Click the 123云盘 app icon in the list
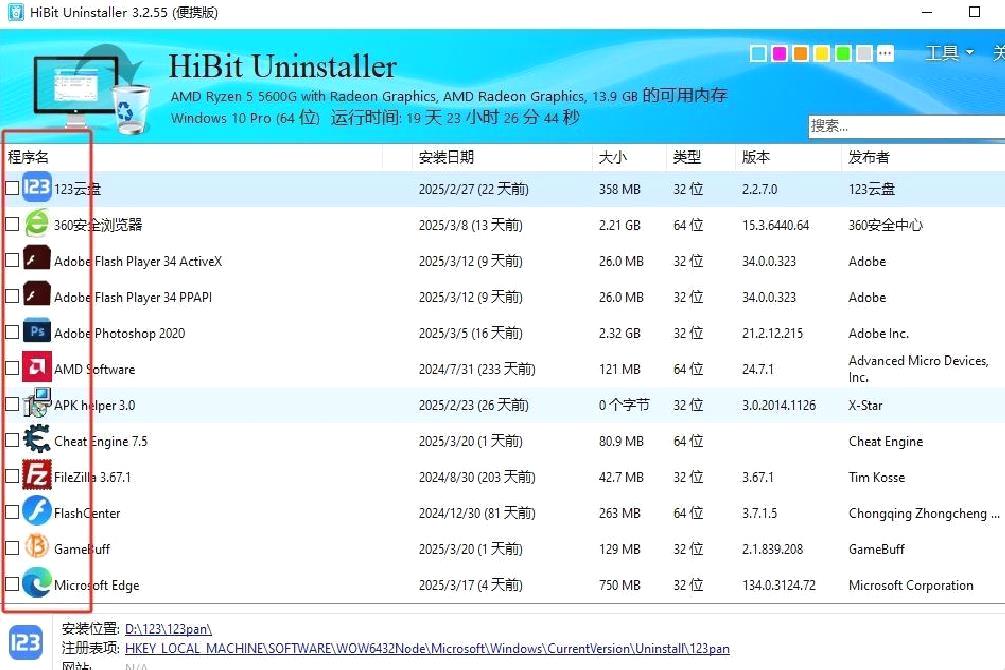Viewport: 1005px width, 670px height. click(x=37, y=187)
